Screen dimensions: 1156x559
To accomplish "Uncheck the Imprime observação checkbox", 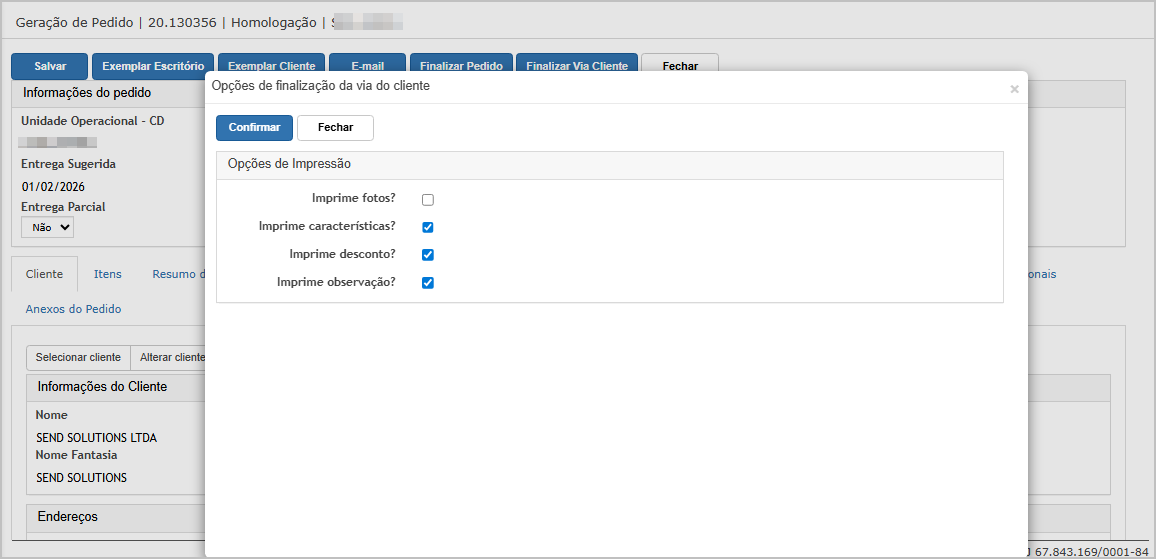I will point(428,283).
